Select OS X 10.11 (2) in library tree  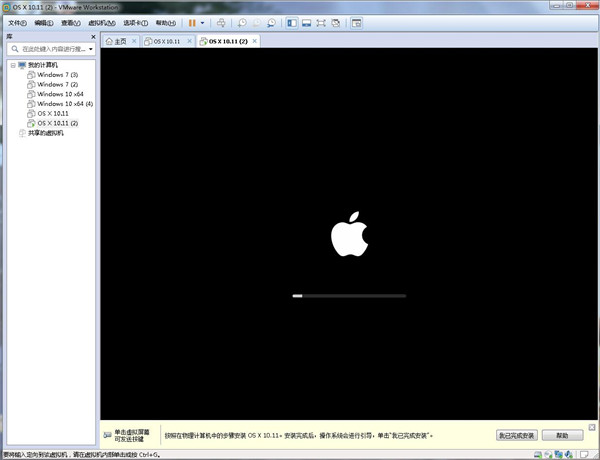[57, 123]
